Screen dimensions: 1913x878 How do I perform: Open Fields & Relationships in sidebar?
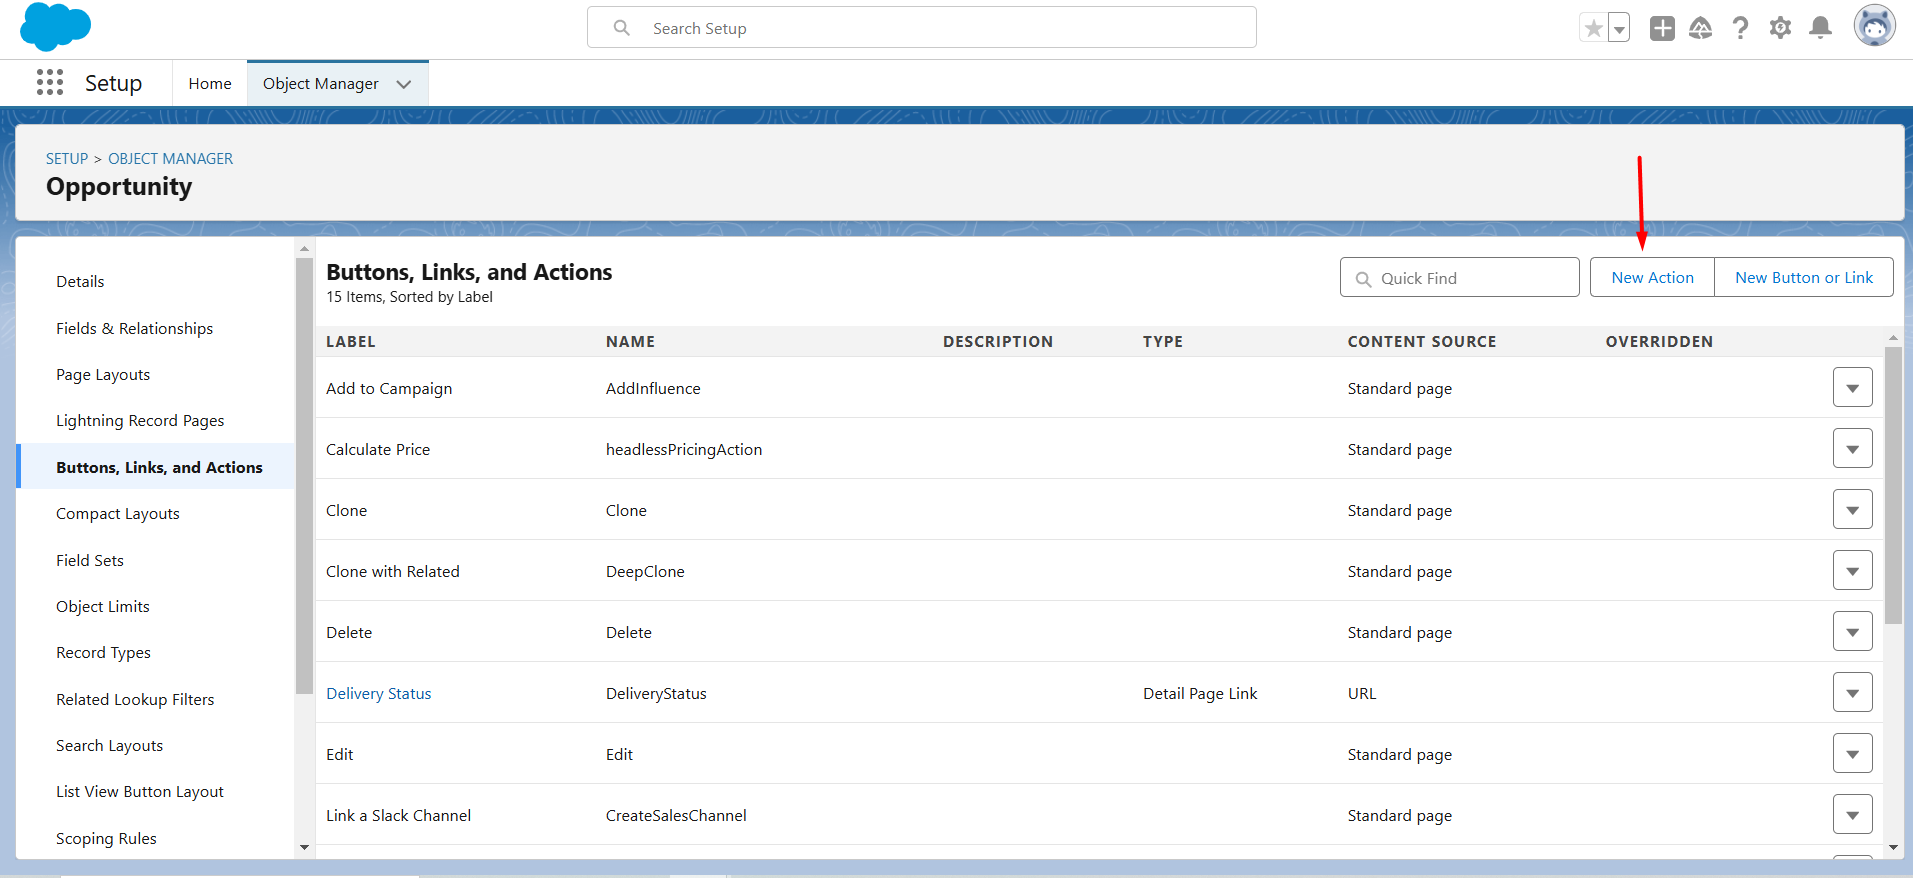[x=134, y=328]
